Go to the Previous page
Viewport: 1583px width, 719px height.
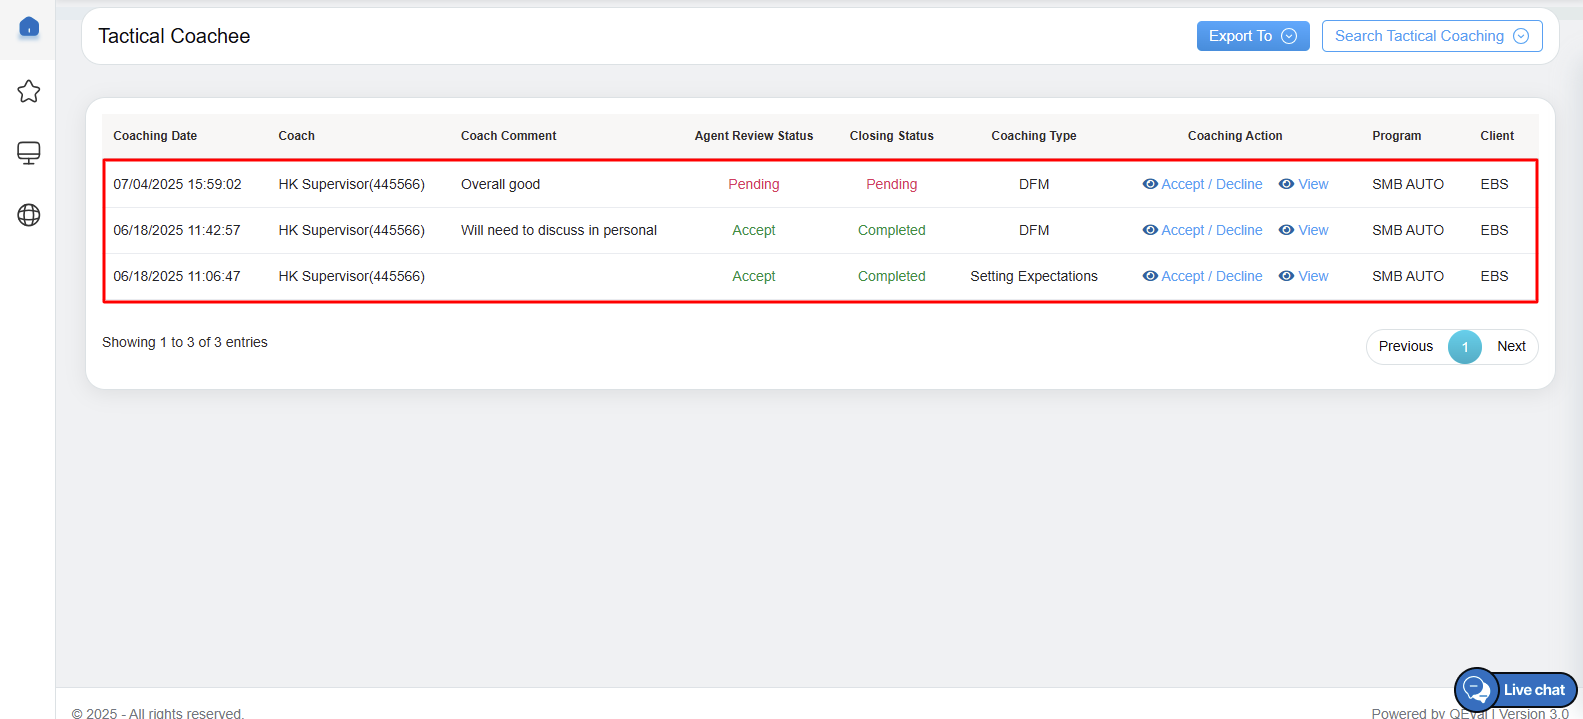(1405, 346)
